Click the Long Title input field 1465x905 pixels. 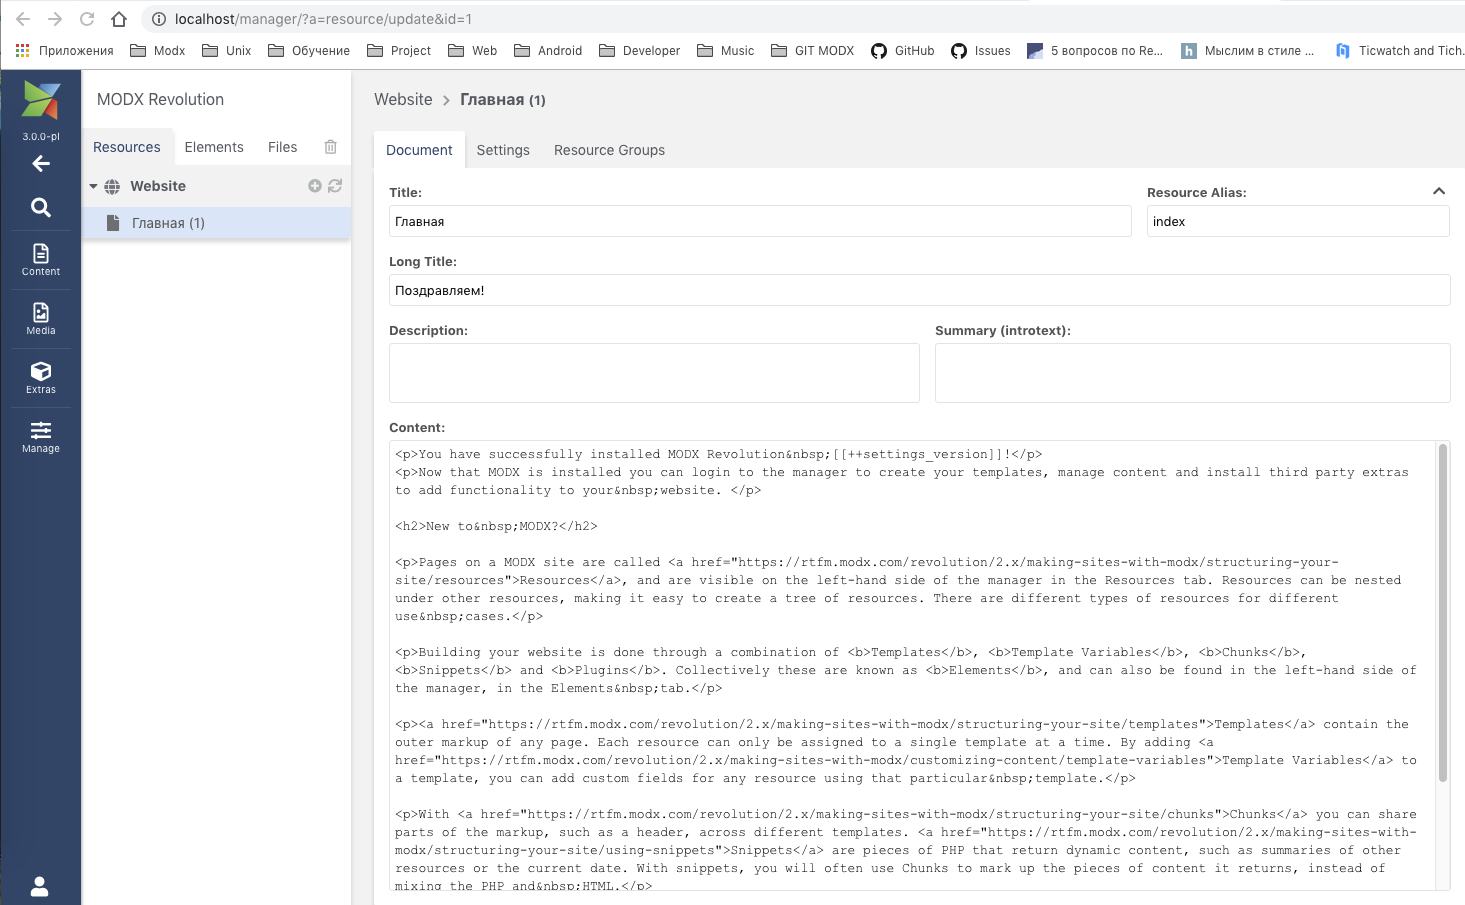(x=919, y=290)
